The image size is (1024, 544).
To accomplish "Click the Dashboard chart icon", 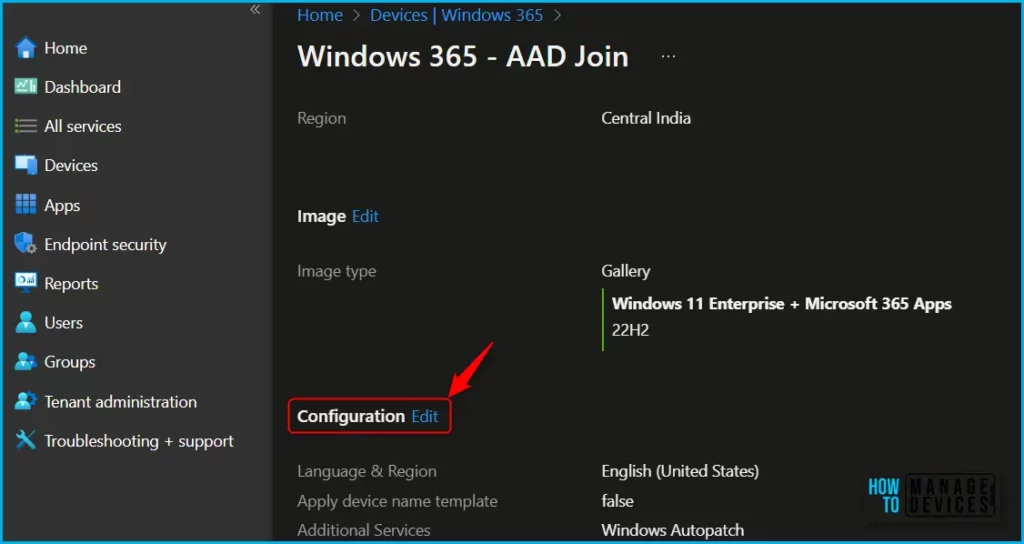I will [25, 87].
